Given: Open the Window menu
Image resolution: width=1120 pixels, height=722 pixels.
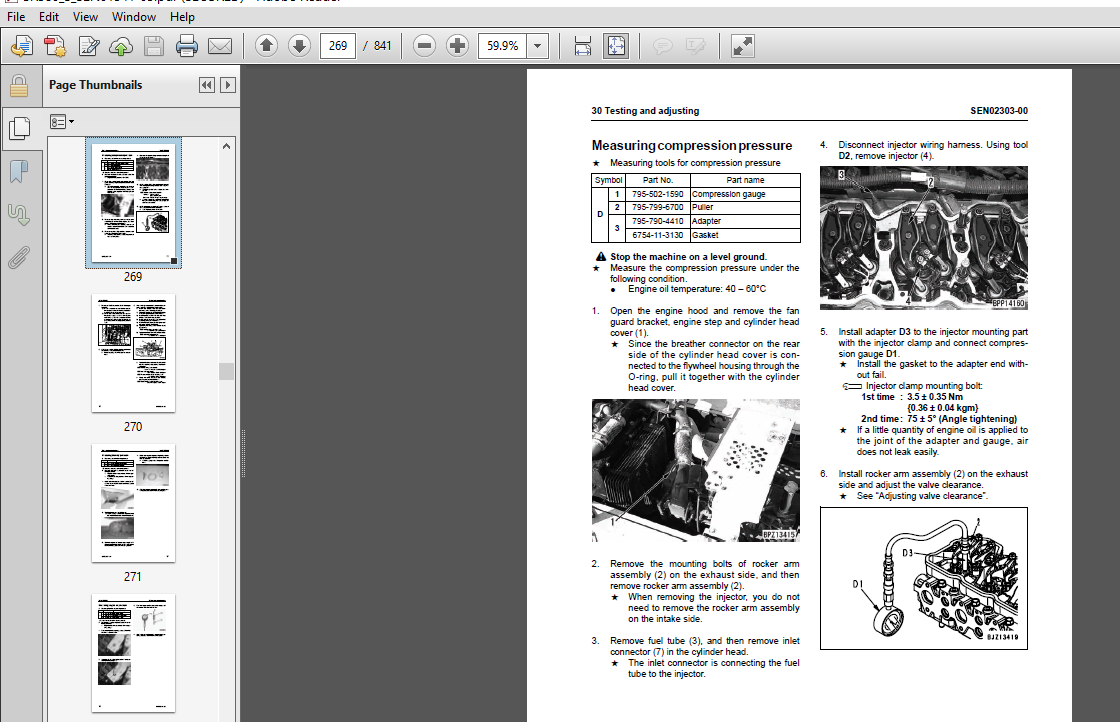Looking at the screenshot, I should click(x=134, y=16).
